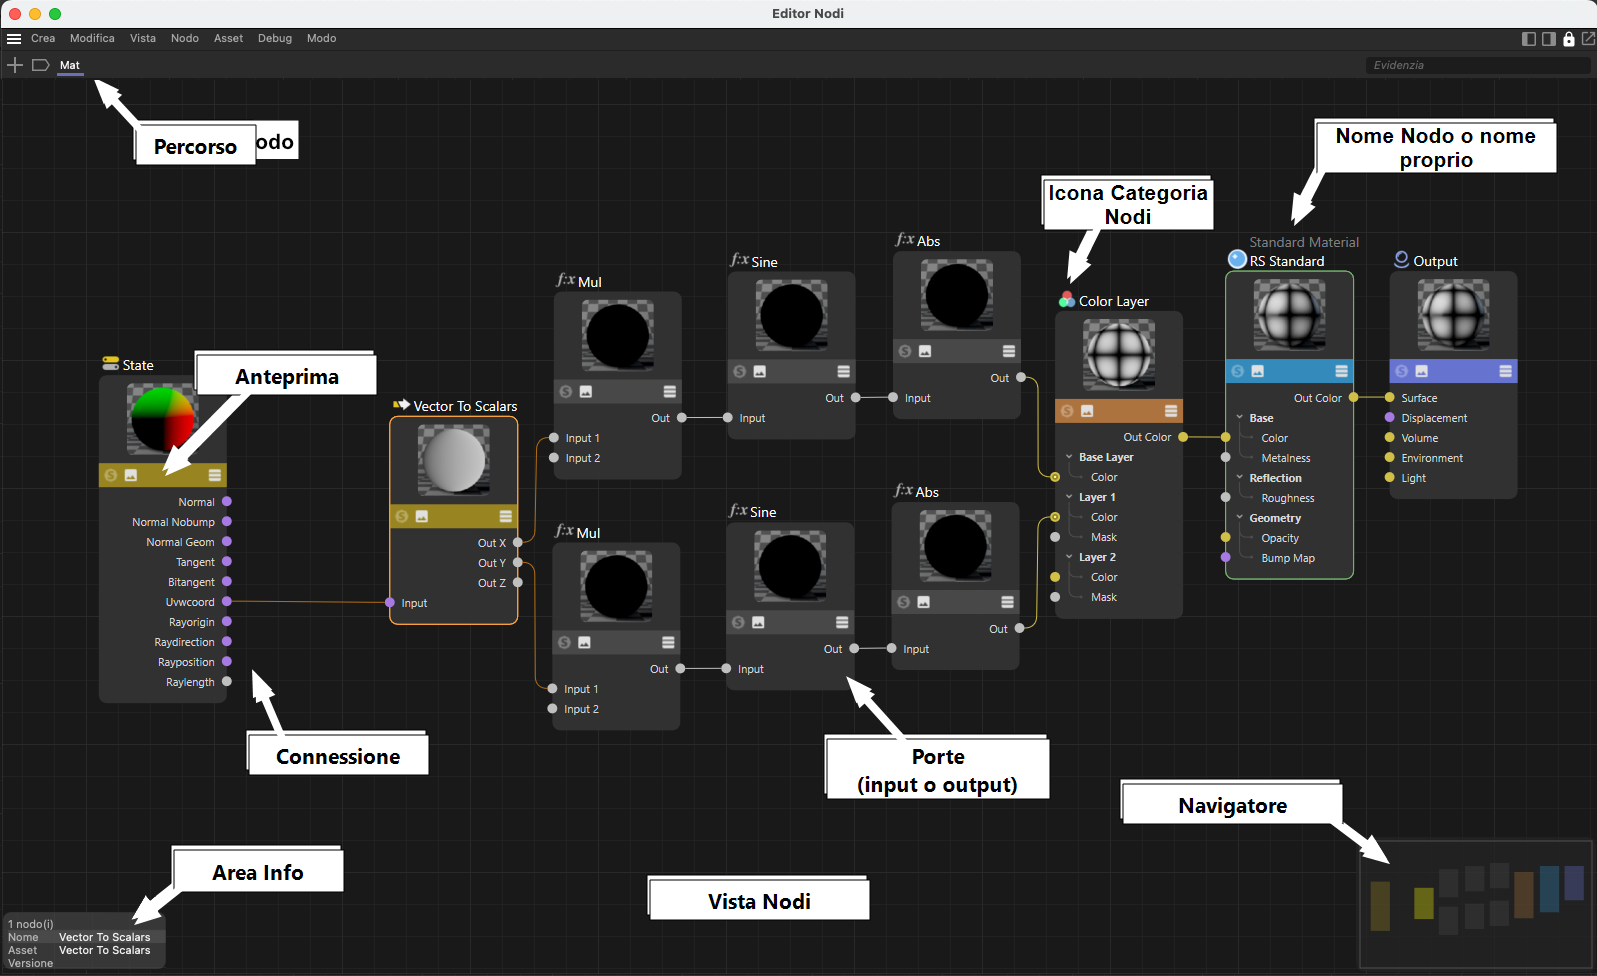
Task: Open the Crea menu
Action: tap(43, 39)
